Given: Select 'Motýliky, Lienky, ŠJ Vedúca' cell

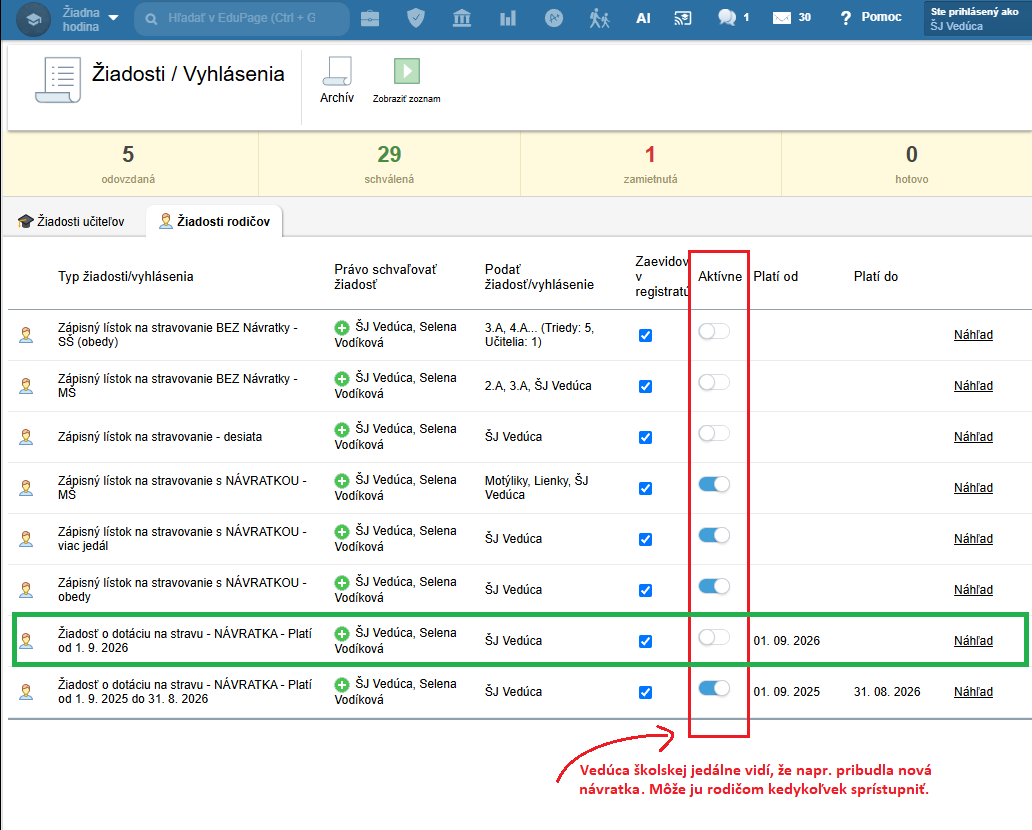Looking at the screenshot, I should click(x=537, y=488).
